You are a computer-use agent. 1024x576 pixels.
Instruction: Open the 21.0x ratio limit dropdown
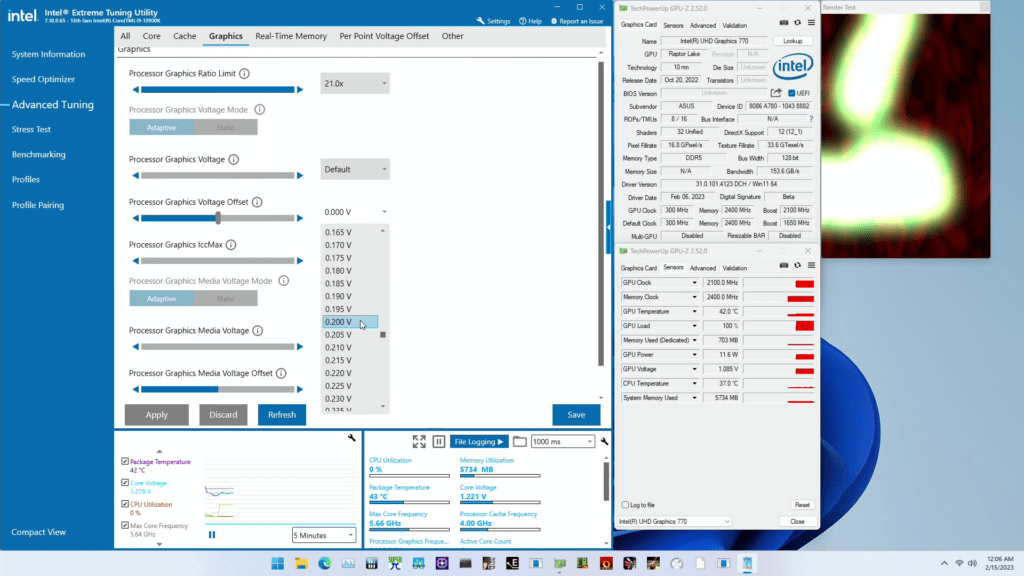[x=355, y=84]
